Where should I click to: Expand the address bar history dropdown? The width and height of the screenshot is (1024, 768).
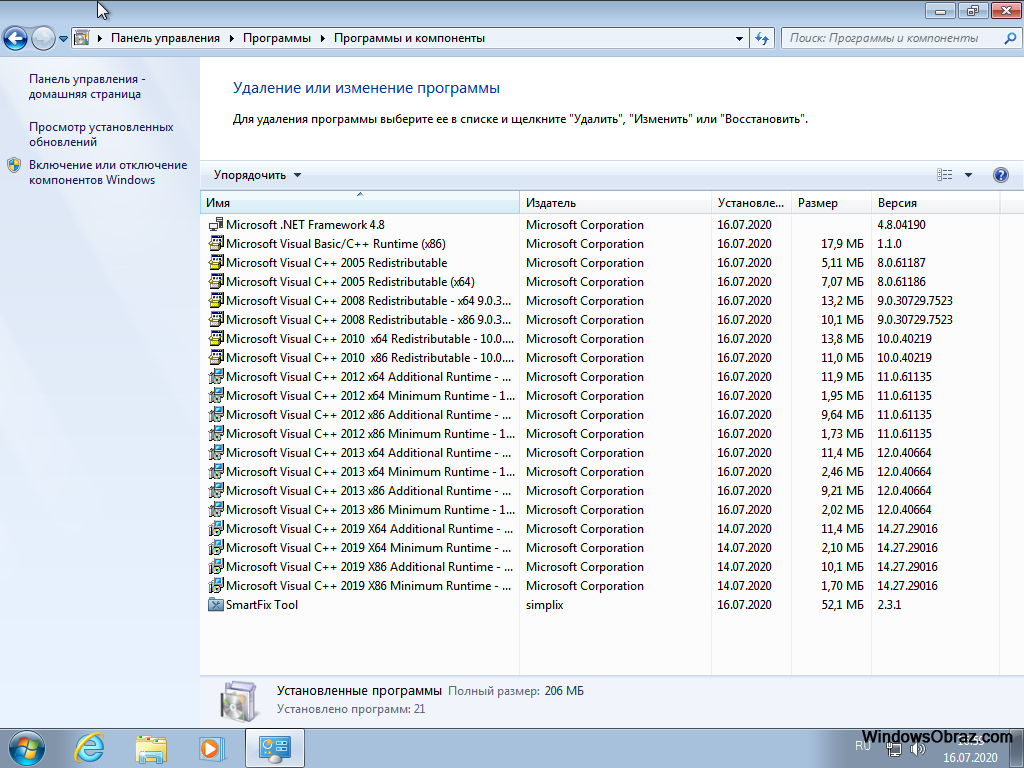pos(740,38)
